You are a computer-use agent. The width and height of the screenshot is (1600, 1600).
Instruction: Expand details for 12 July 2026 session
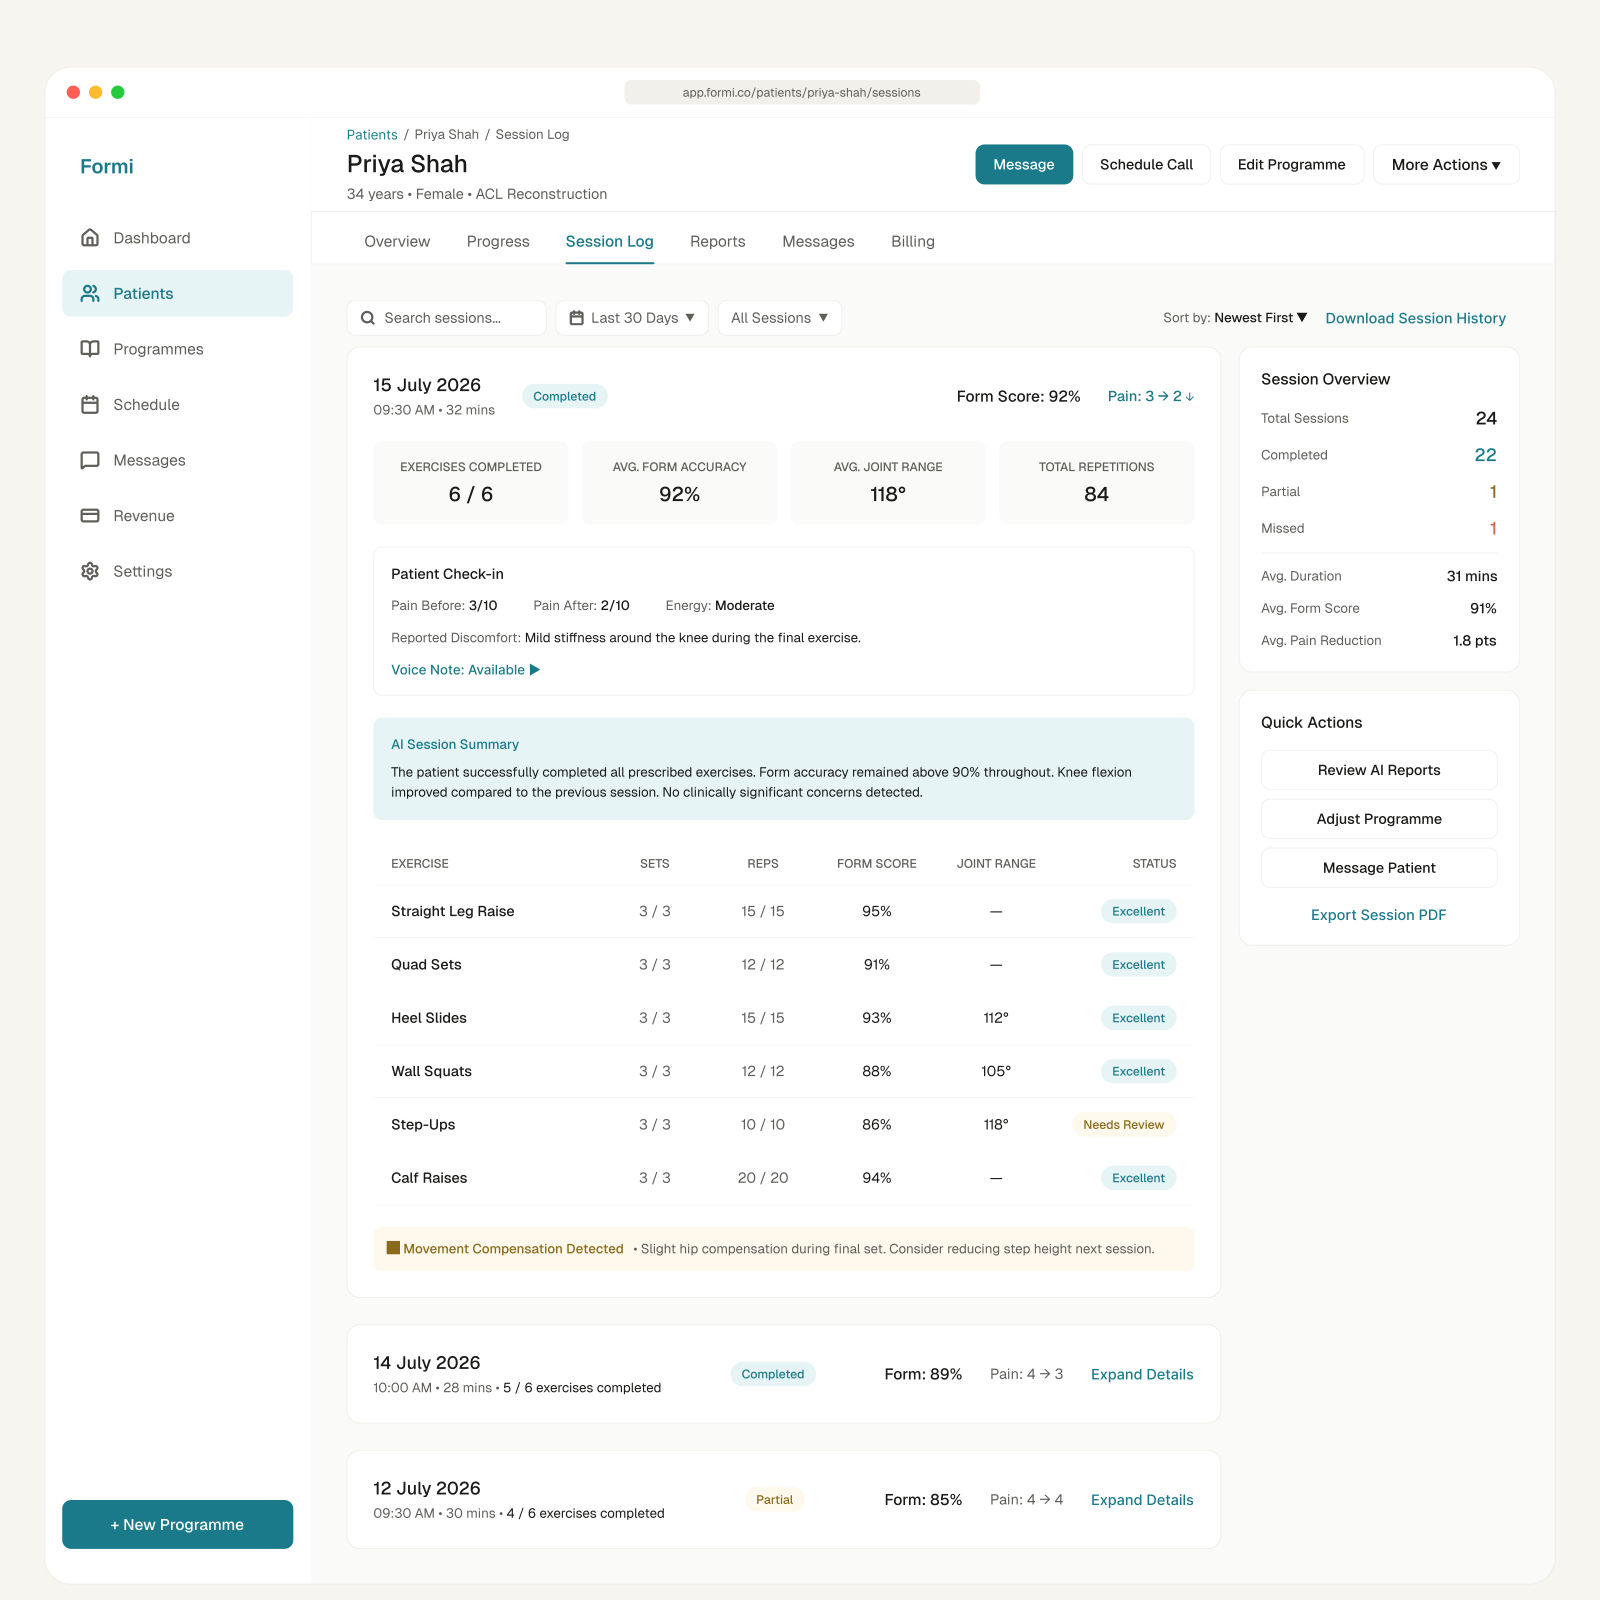[1142, 1500]
